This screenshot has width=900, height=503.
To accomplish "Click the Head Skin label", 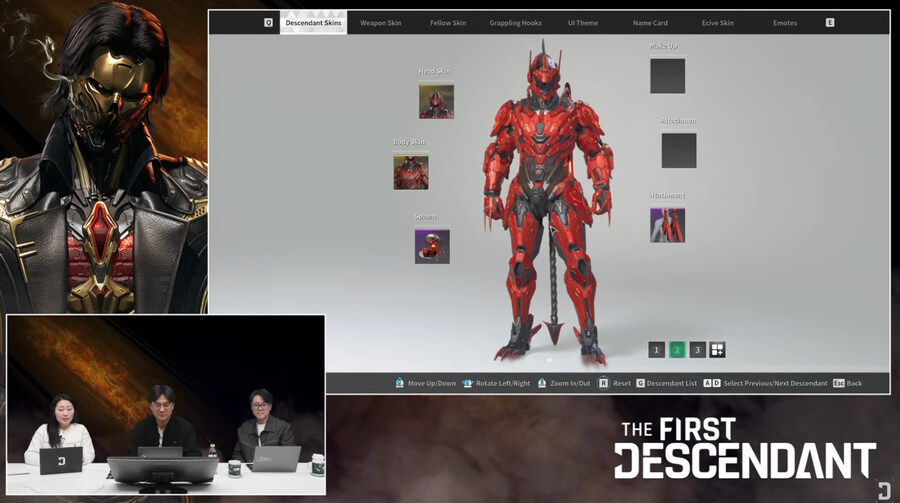I will [x=435, y=71].
